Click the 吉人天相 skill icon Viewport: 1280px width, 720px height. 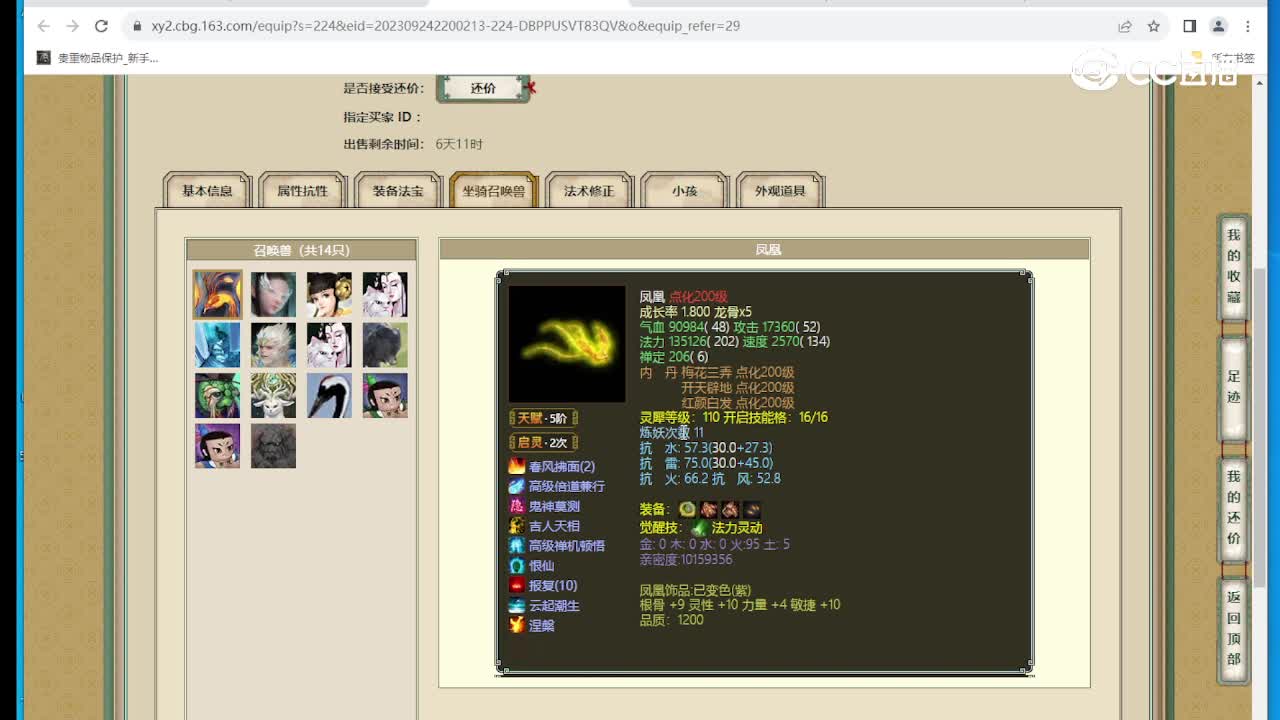pos(517,526)
